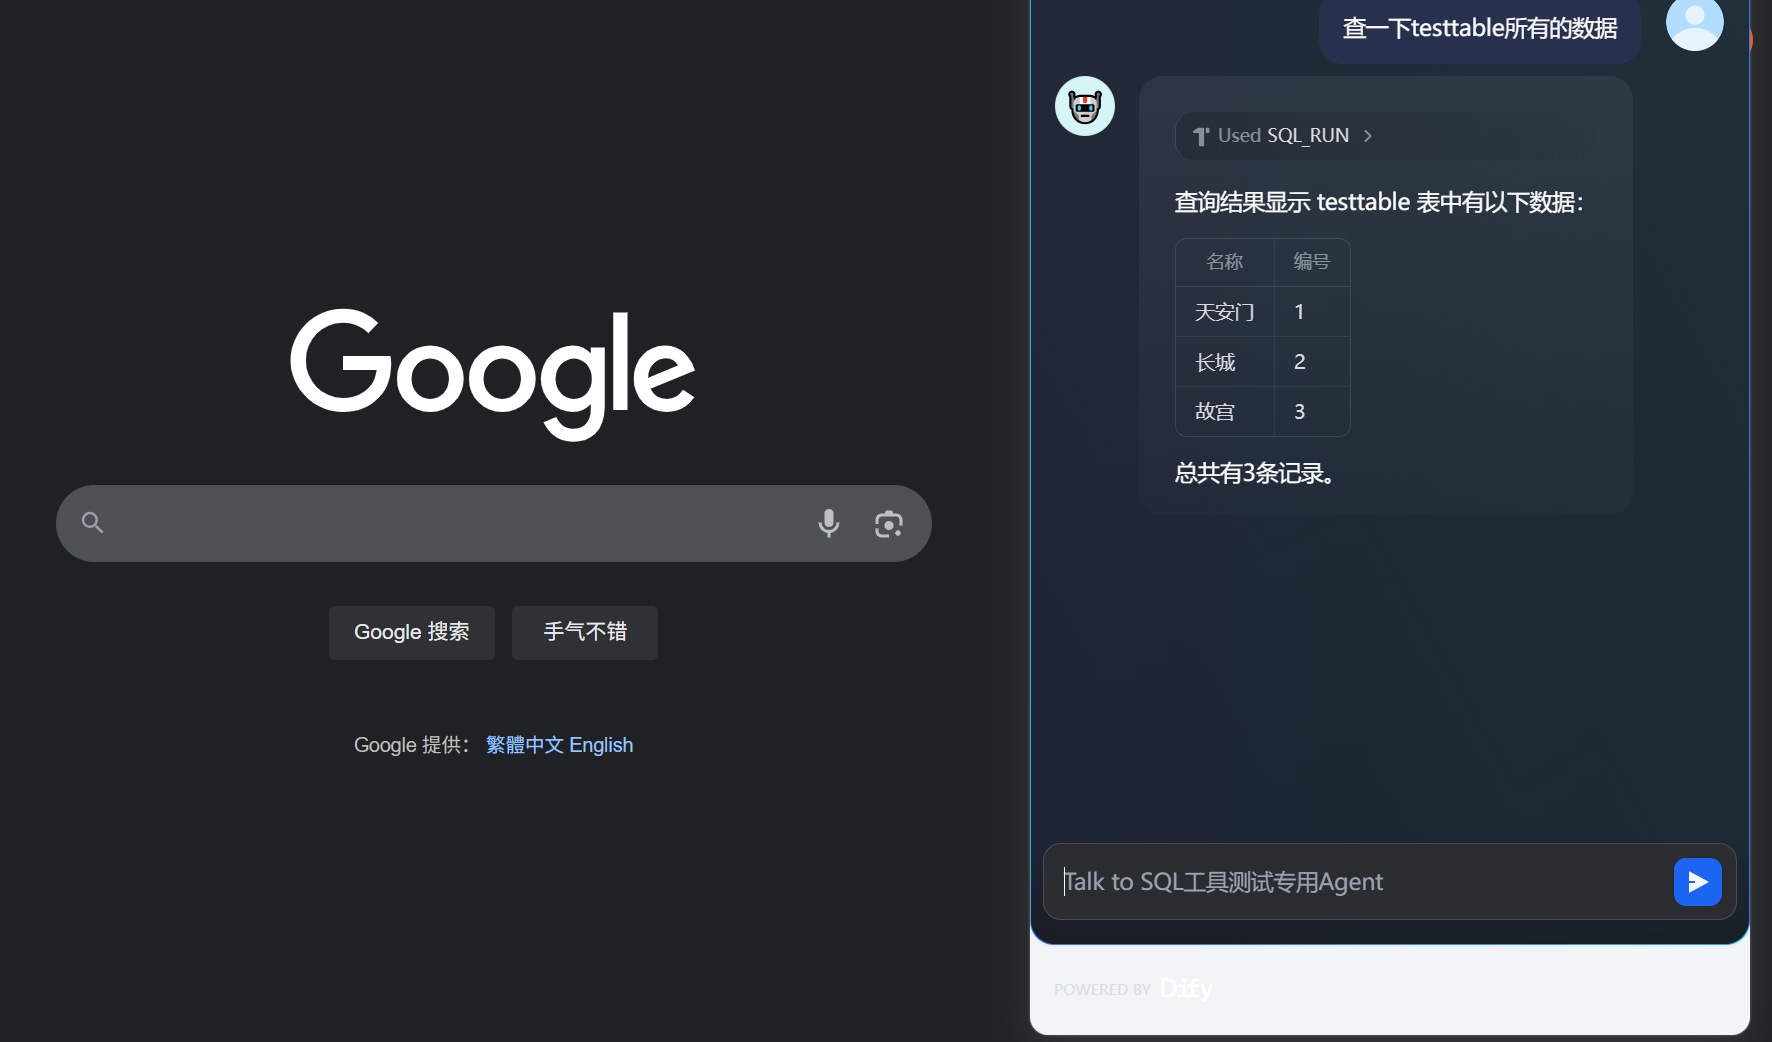The height and width of the screenshot is (1042, 1772).
Task: Click the 天安门 table cell
Action: (1225, 312)
